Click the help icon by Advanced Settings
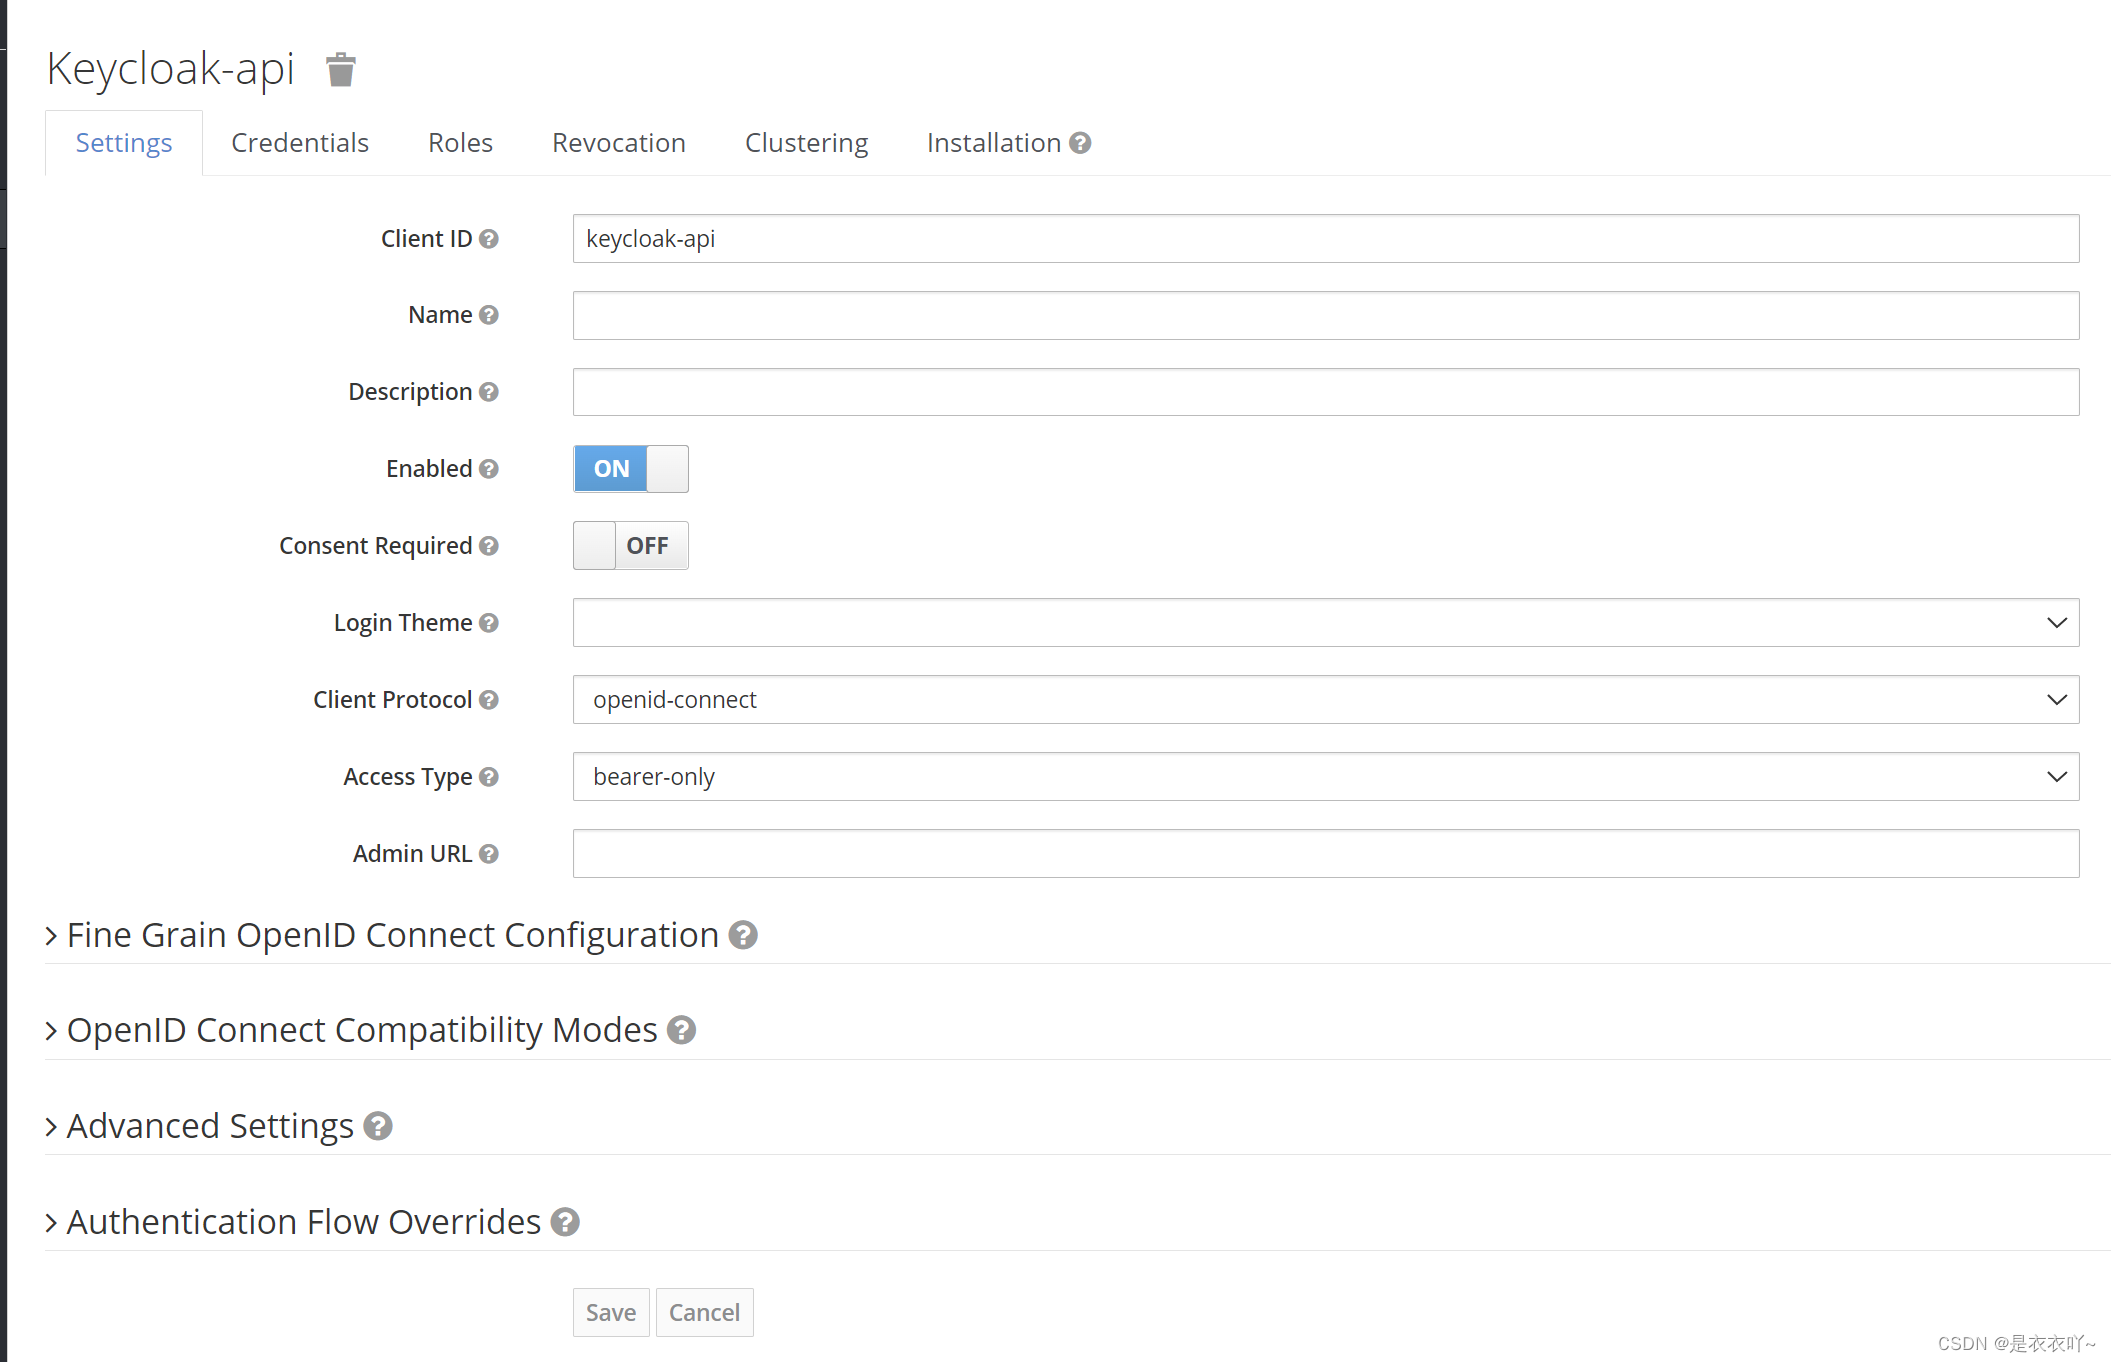Image resolution: width=2111 pixels, height=1362 pixels. (377, 1126)
